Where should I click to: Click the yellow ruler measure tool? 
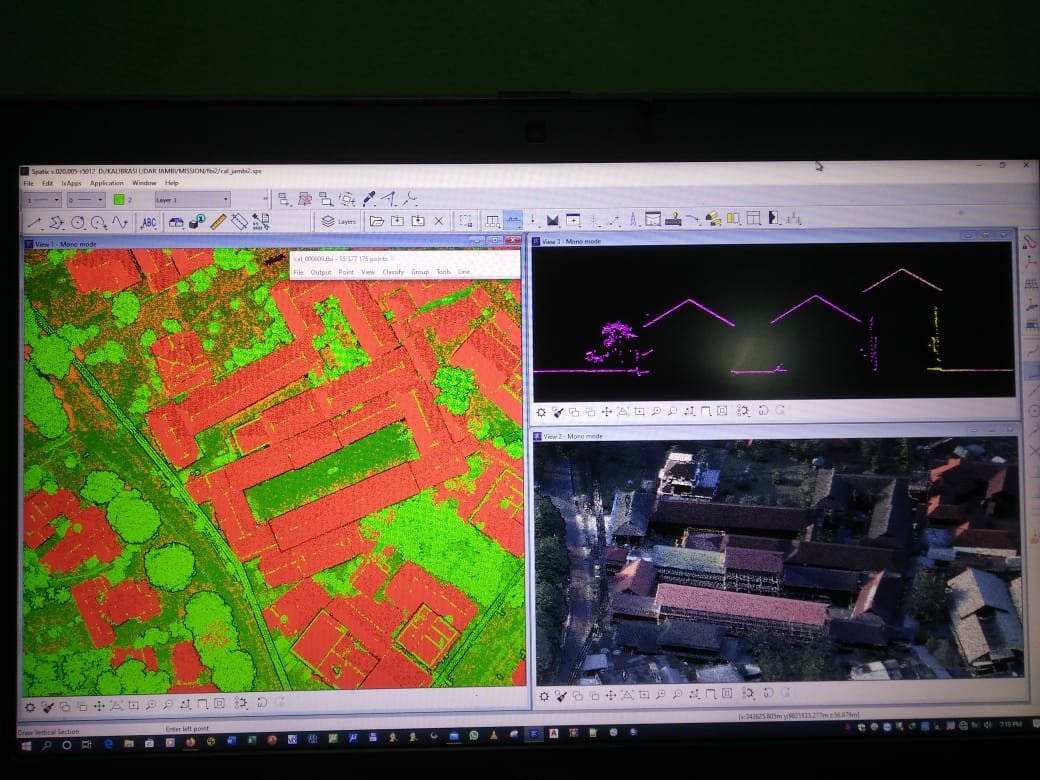click(217, 222)
